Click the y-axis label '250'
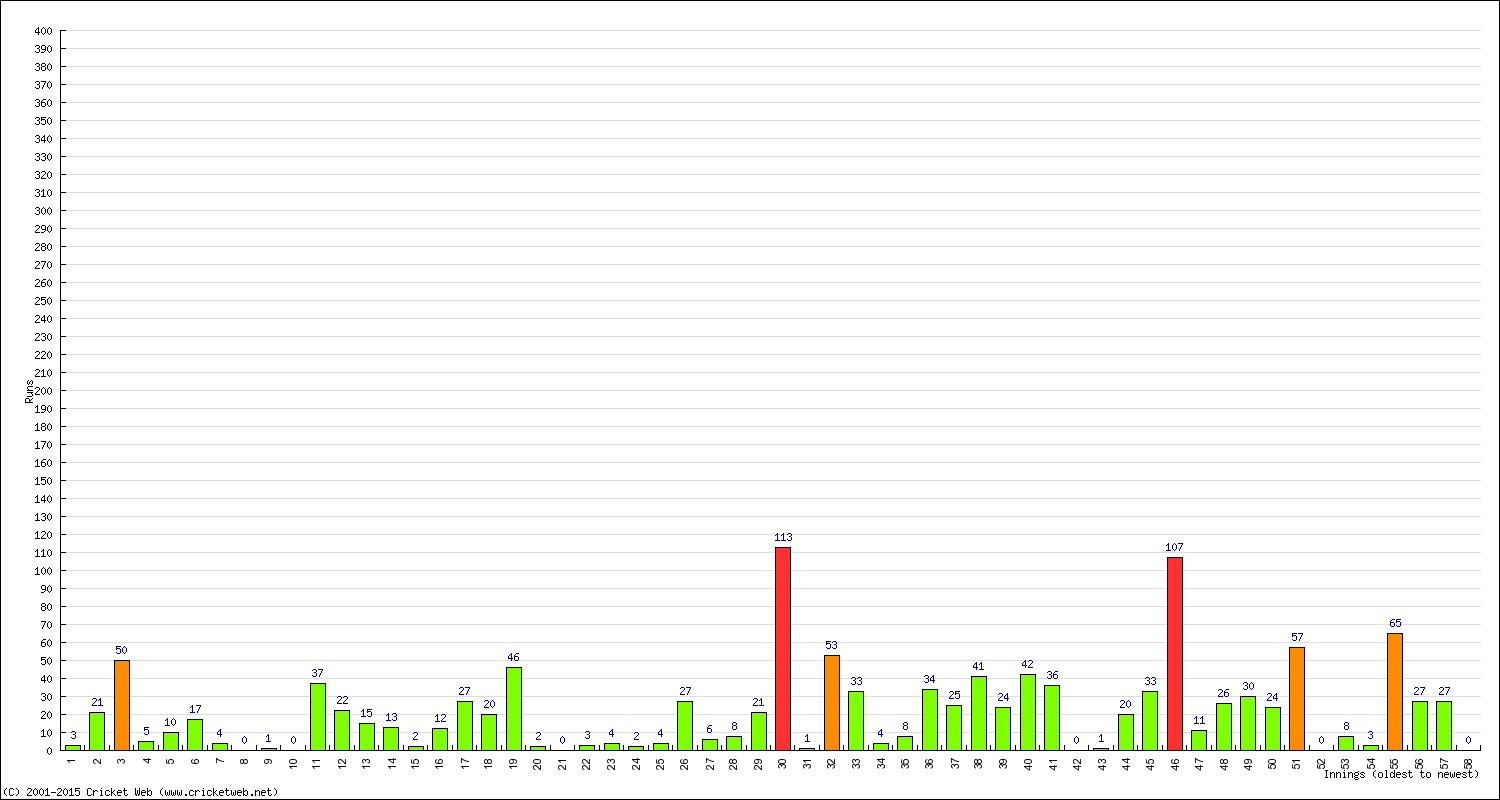The image size is (1500, 800). (x=43, y=301)
